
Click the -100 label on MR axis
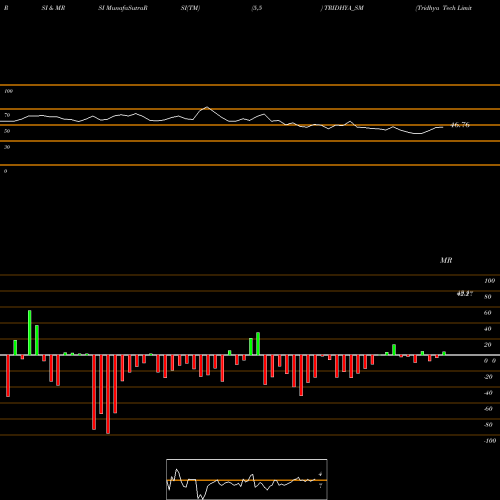tap(490, 441)
